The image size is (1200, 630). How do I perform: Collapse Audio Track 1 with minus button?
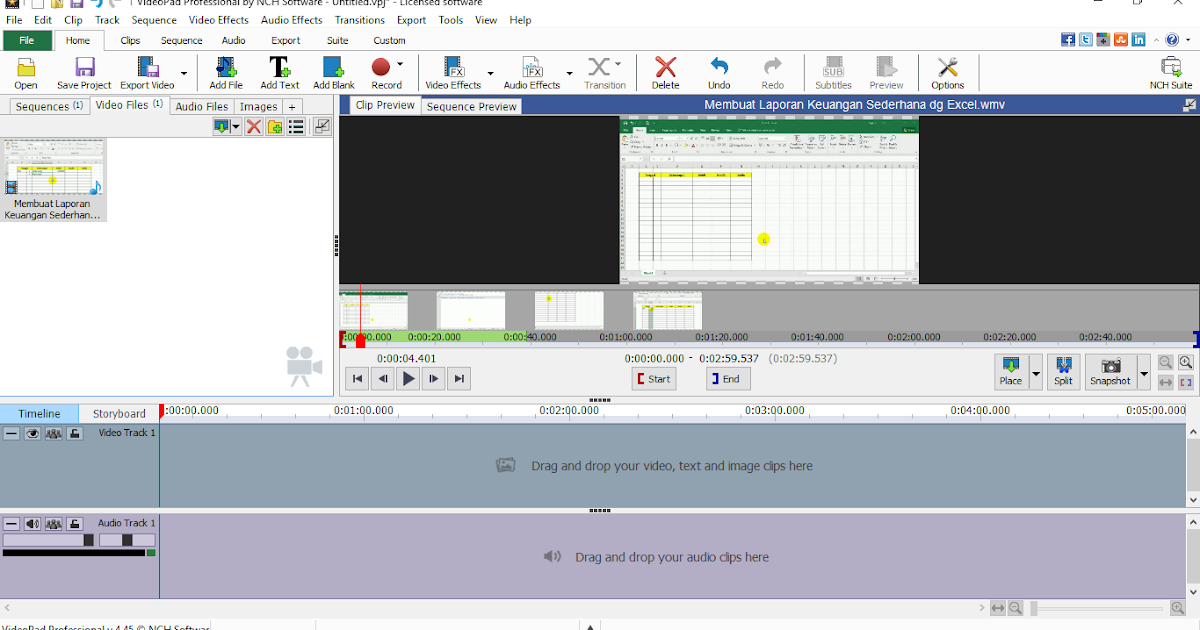tap(12, 524)
